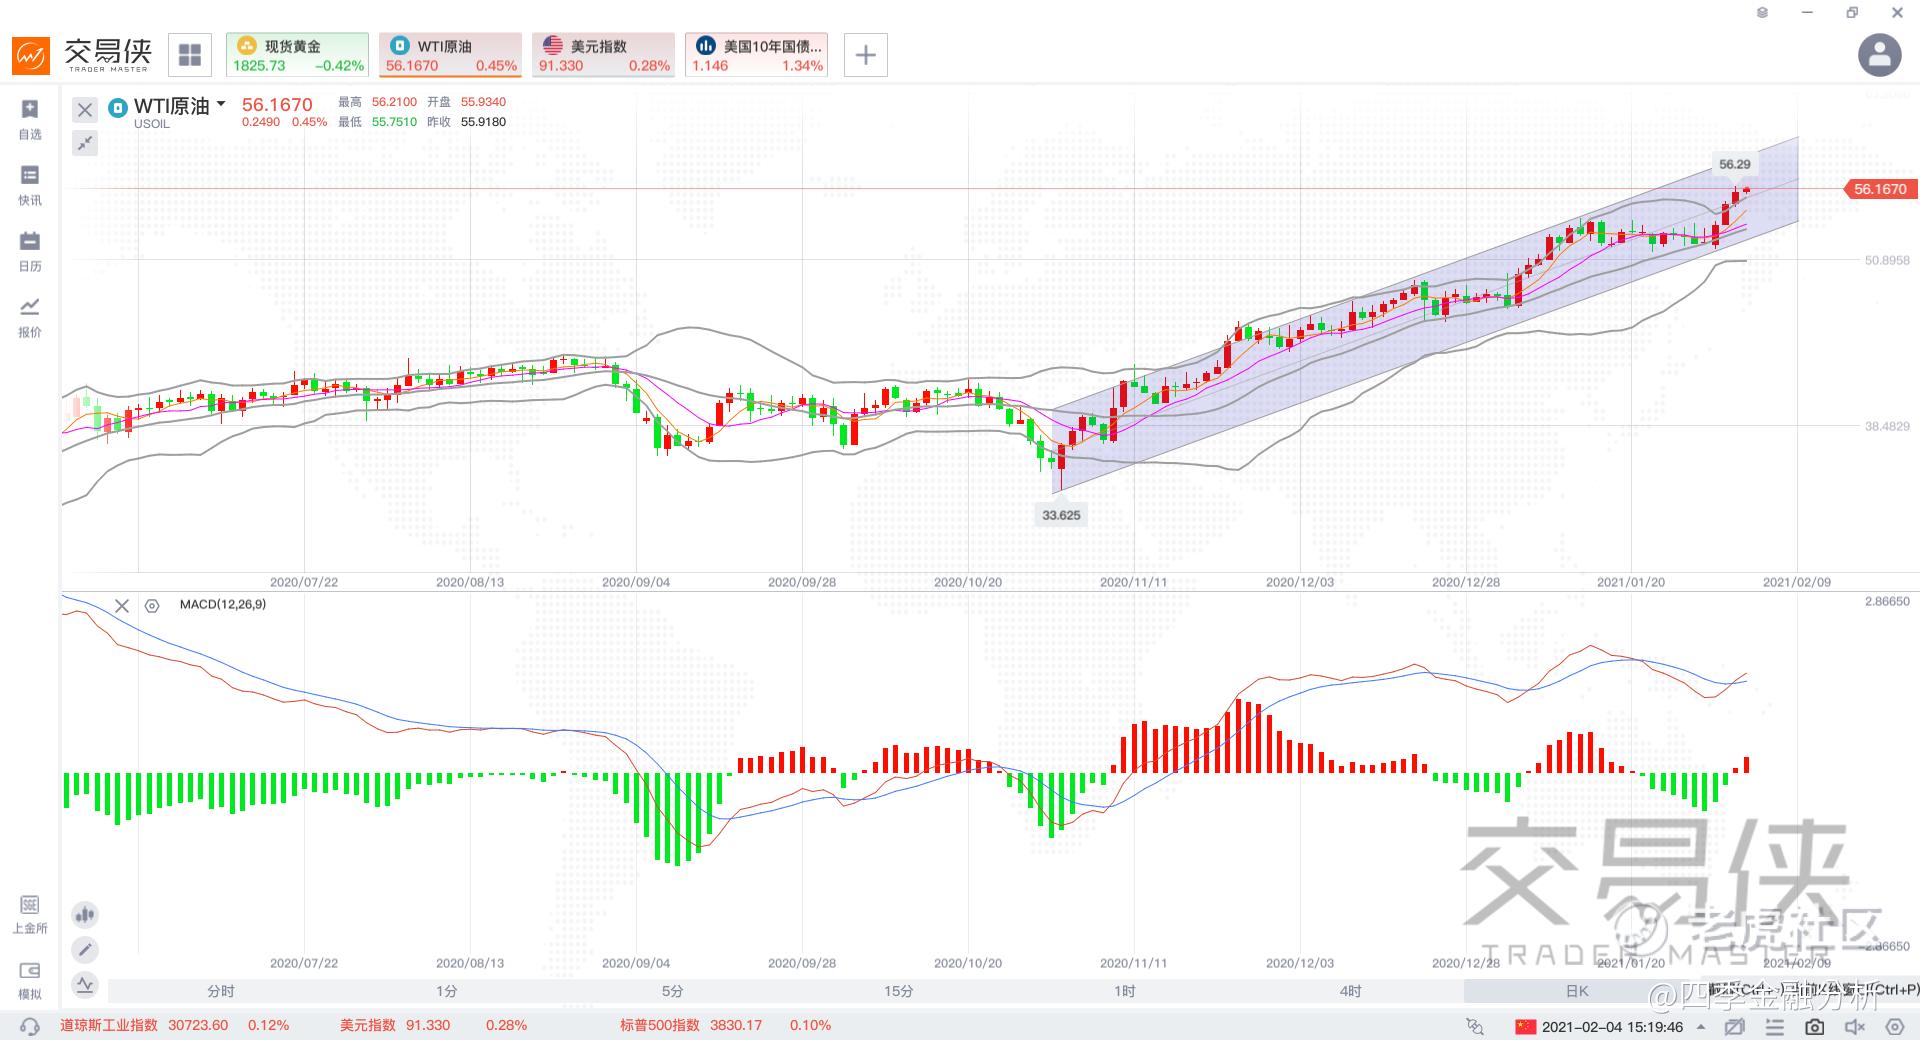The height and width of the screenshot is (1040, 1920).
Task: Click the layers icon in the title bar
Action: [1762, 13]
